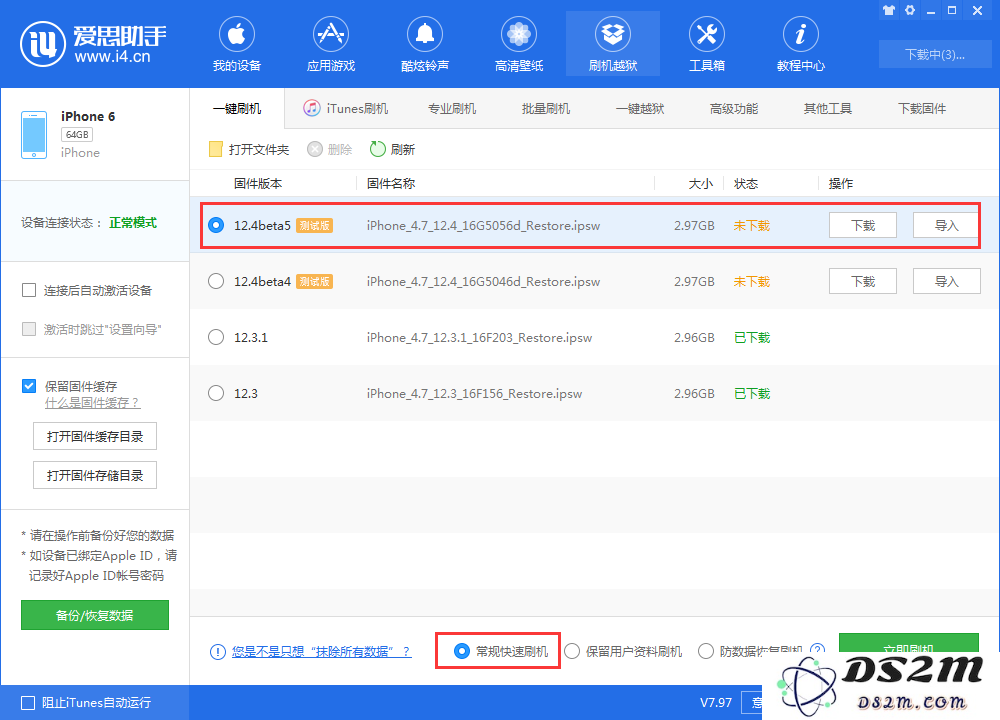Toggle 激活时跳过"设置向导" checkbox
This screenshot has width=1000, height=720.
pyautogui.click(x=29, y=329)
